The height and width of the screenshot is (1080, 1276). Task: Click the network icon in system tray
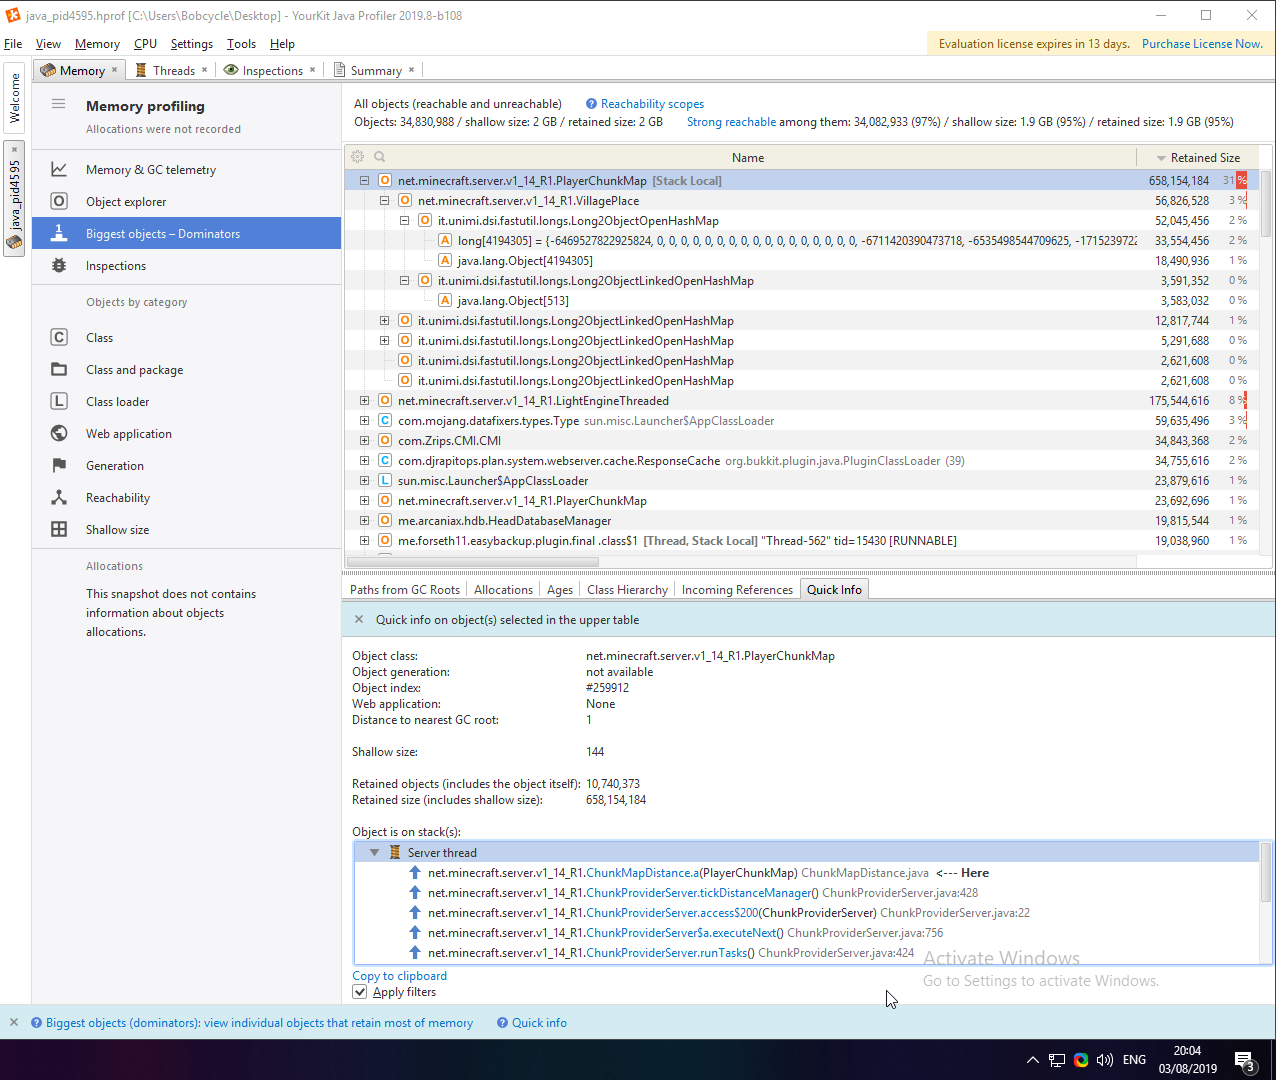(1057, 1060)
